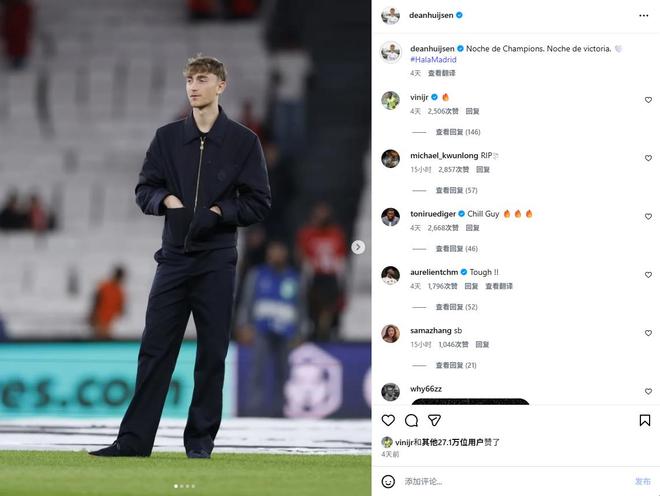The width and height of the screenshot is (660, 496).
Task: Open deanhuijsen profile avatar in header
Action: click(390, 16)
